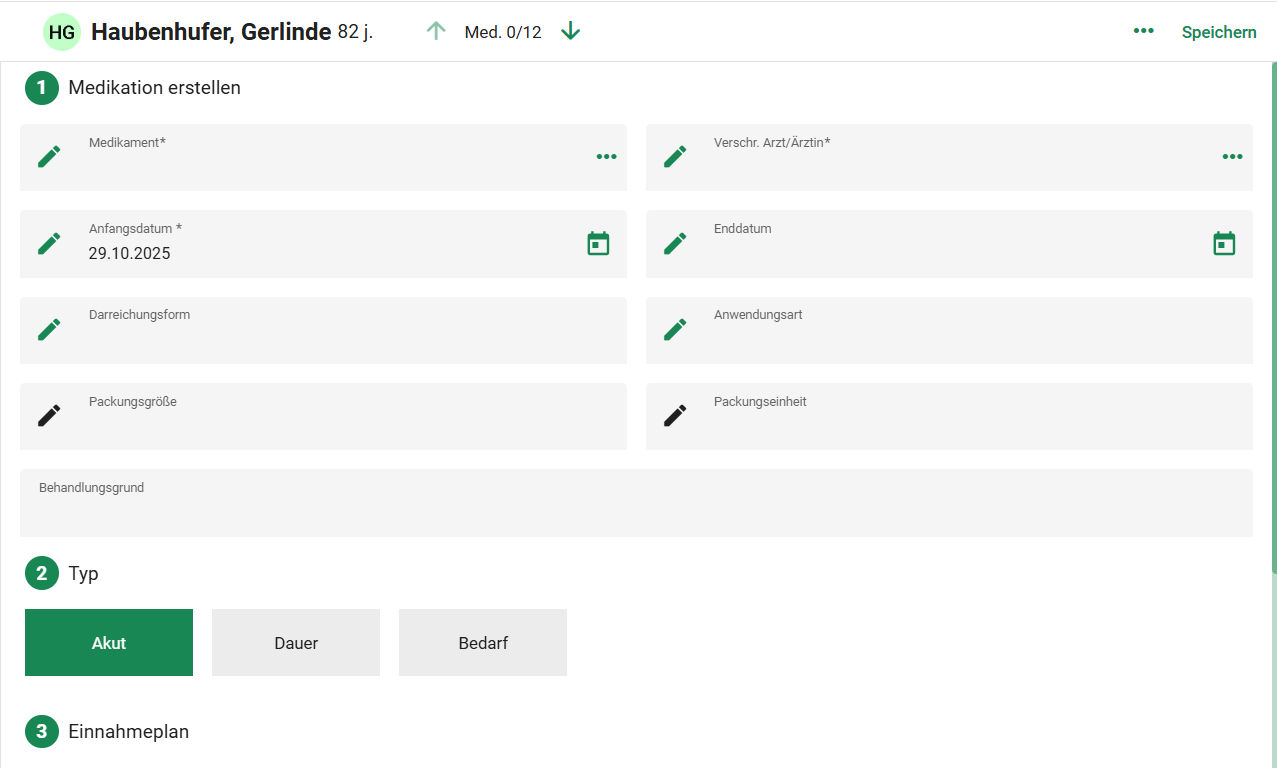Click the Speichern button
This screenshot has width=1277, height=768.
click(1219, 32)
